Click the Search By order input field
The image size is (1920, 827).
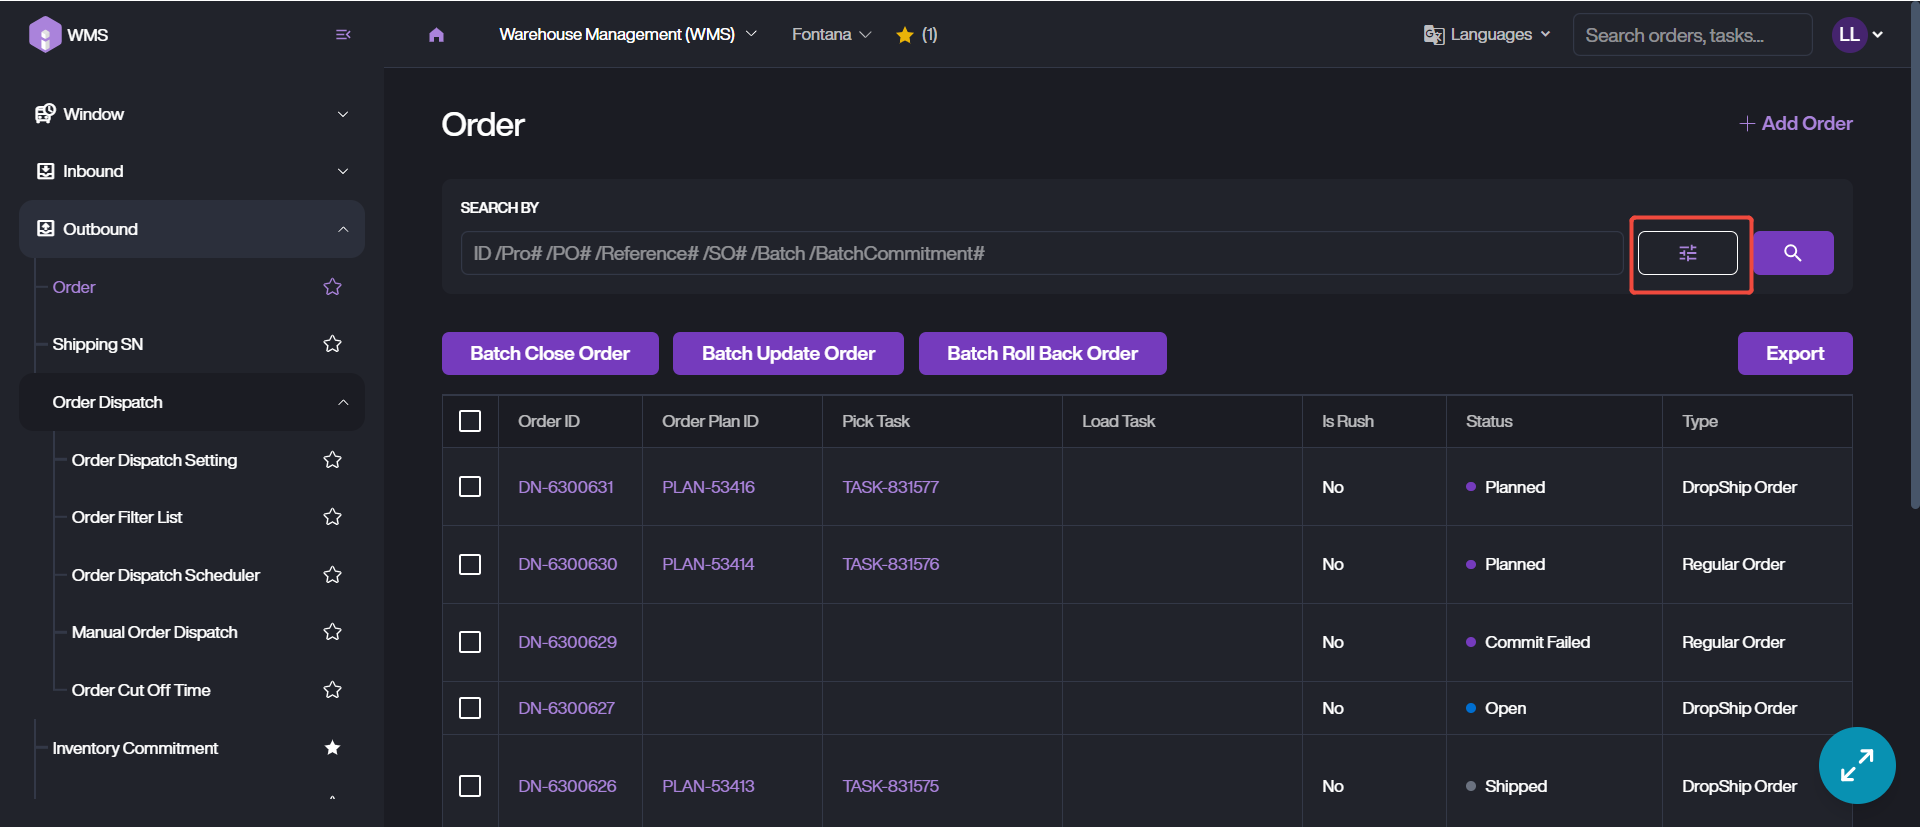point(1040,253)
